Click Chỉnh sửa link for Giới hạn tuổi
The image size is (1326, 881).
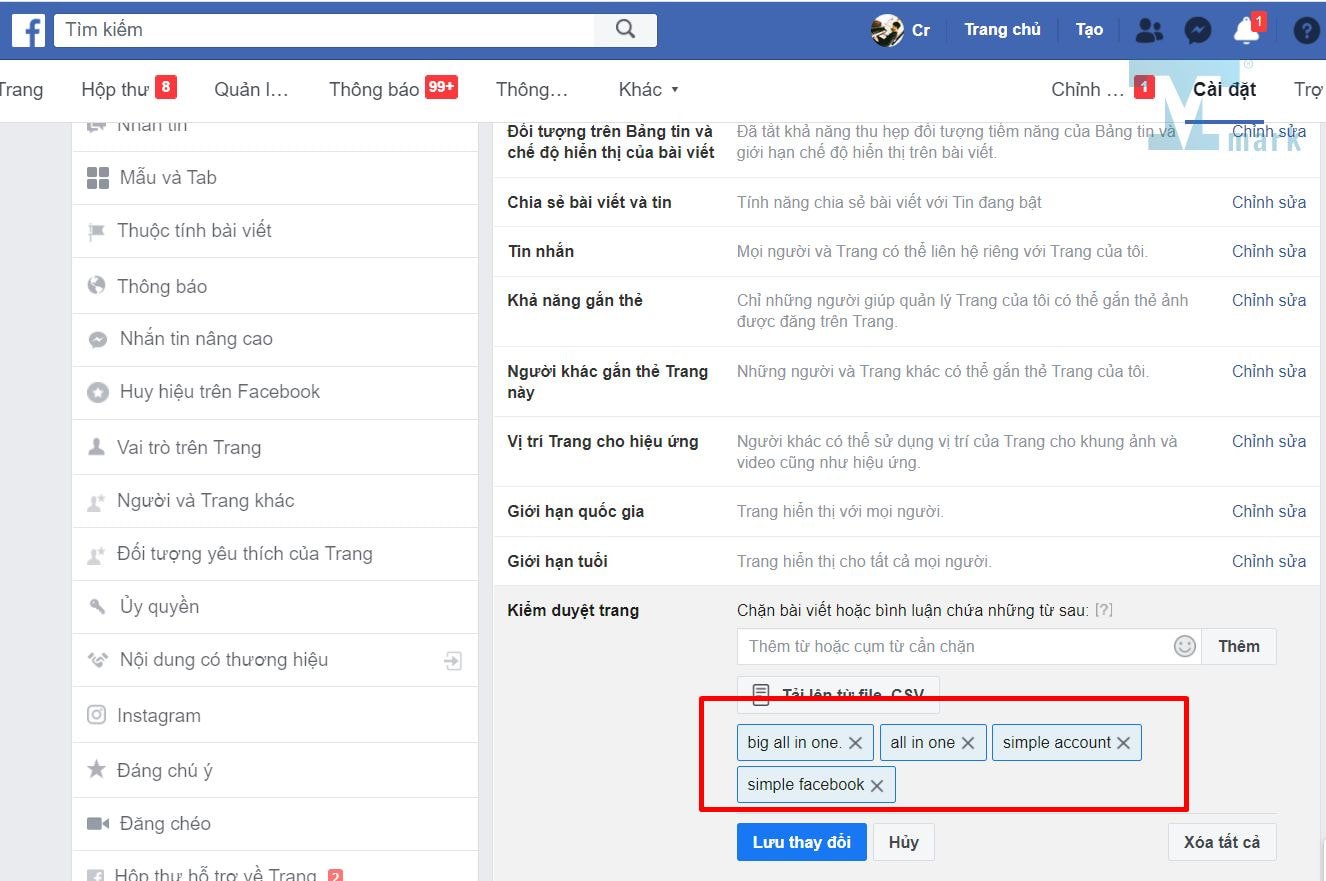tap(1268, 561)
